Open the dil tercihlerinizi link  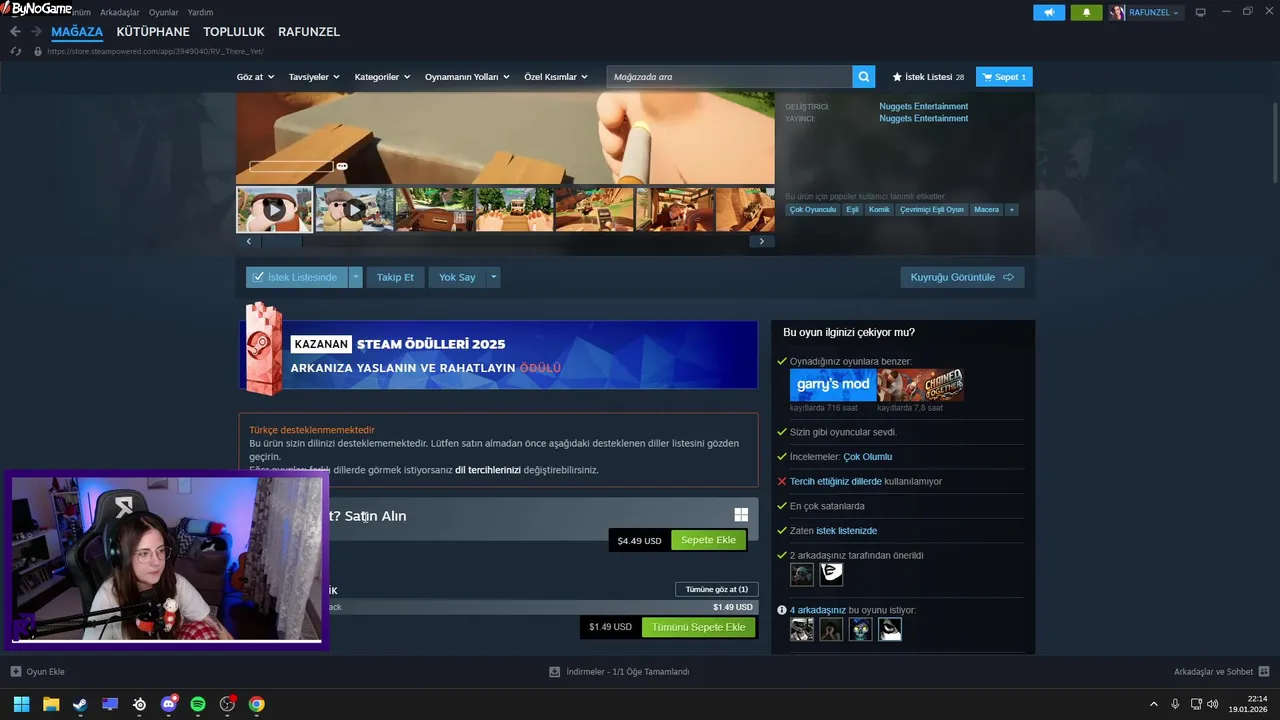pyautogui.click(x=488, y=470)
